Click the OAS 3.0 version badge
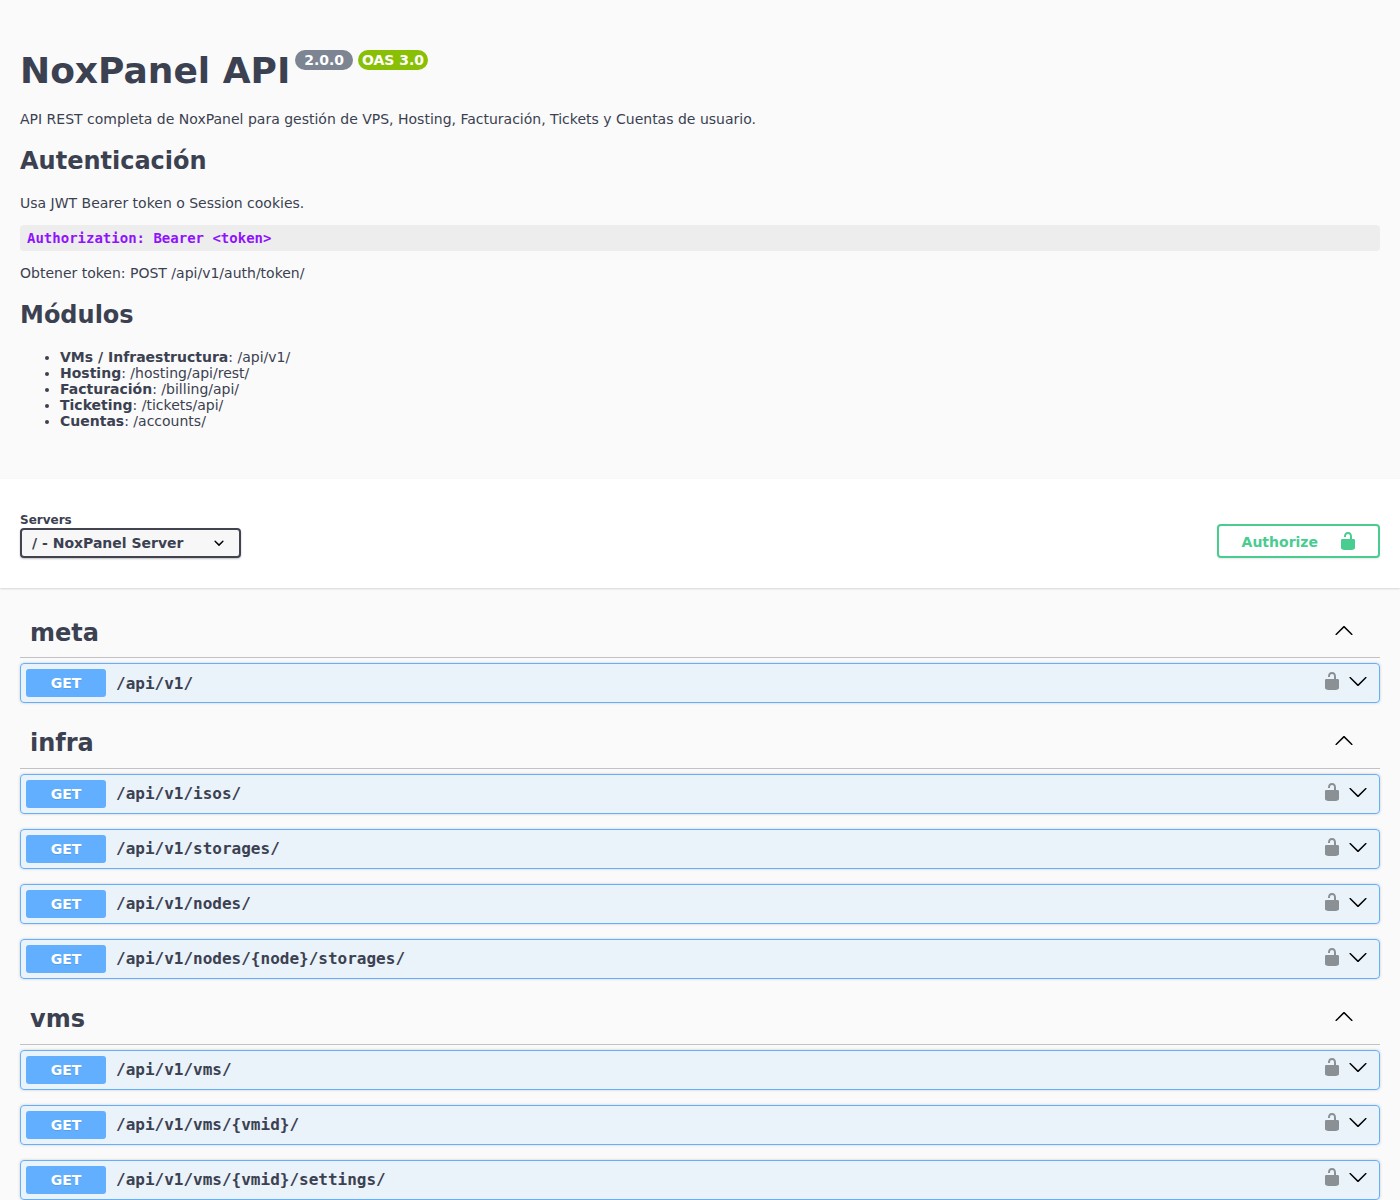 393,60
